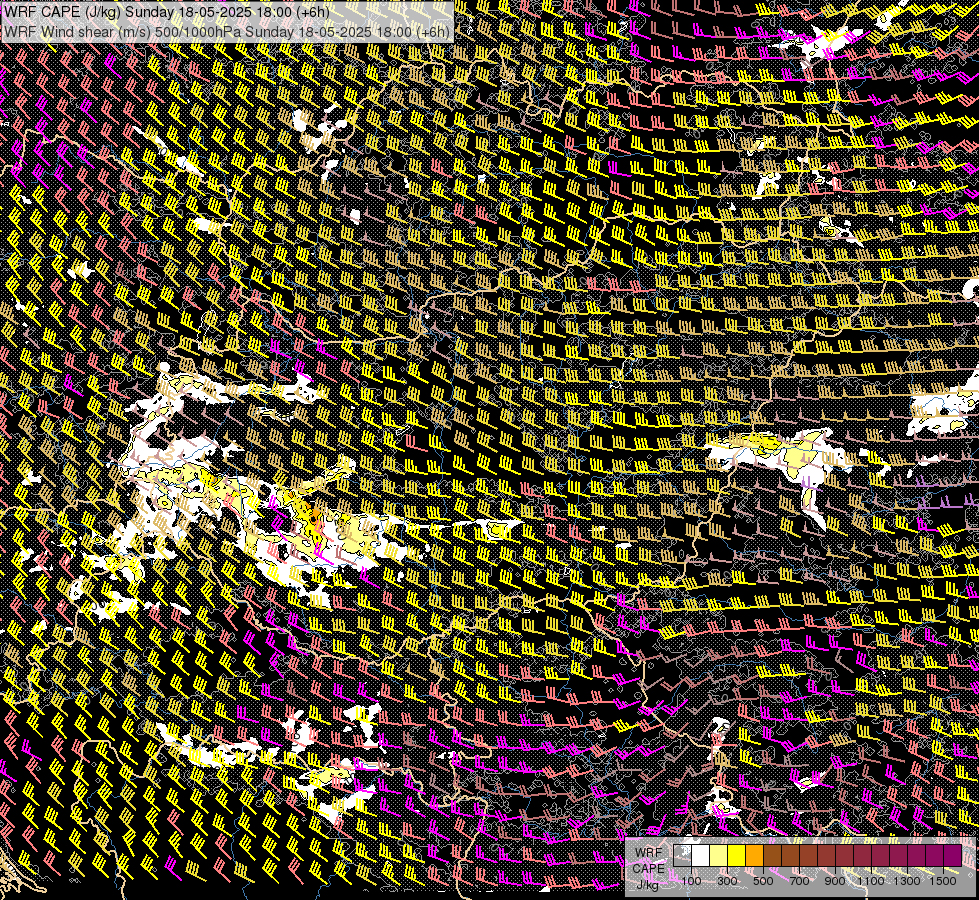Select the orange legend swatch
979x900 pixels.
point(754,855)
